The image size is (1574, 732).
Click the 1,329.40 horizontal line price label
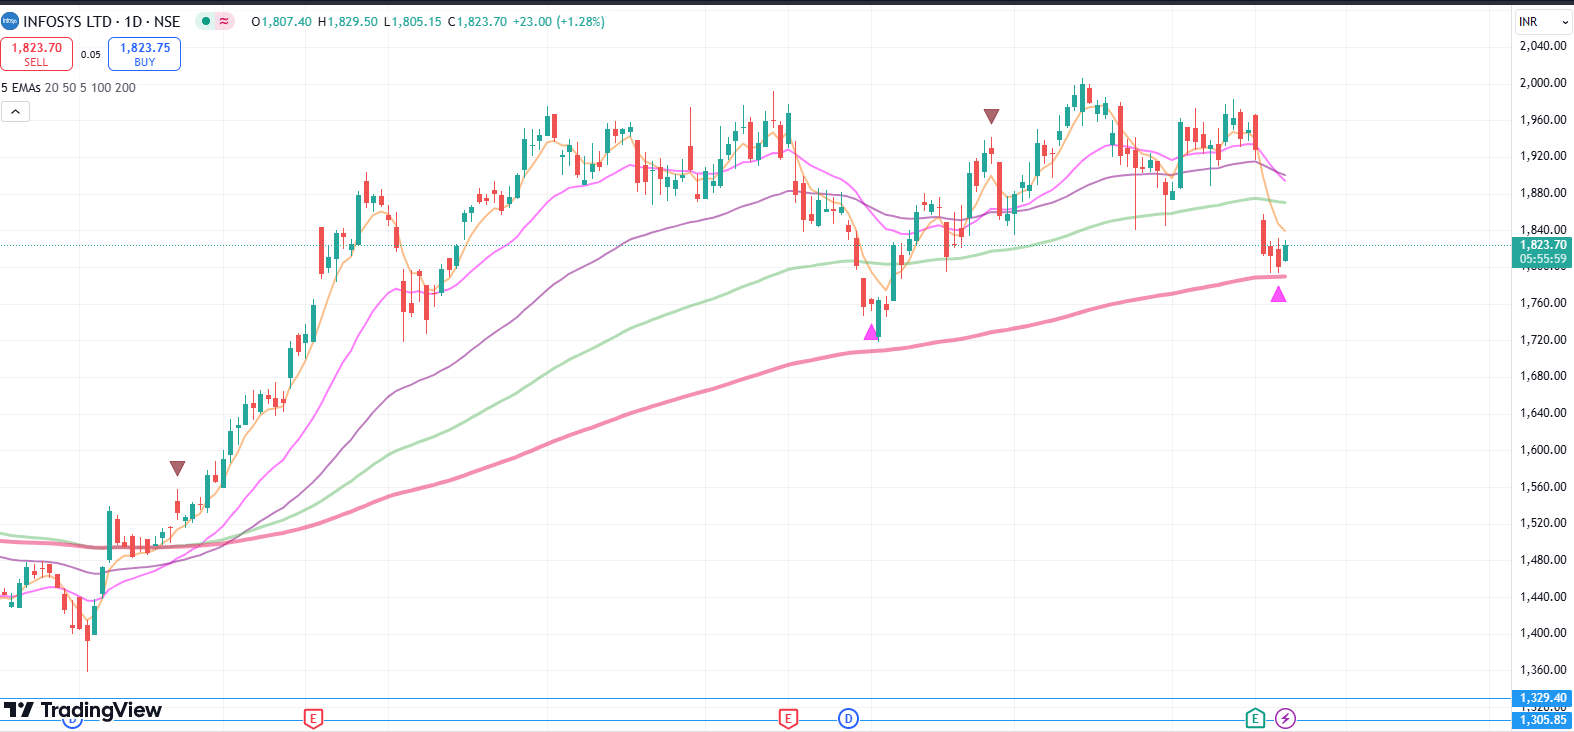1543,698
